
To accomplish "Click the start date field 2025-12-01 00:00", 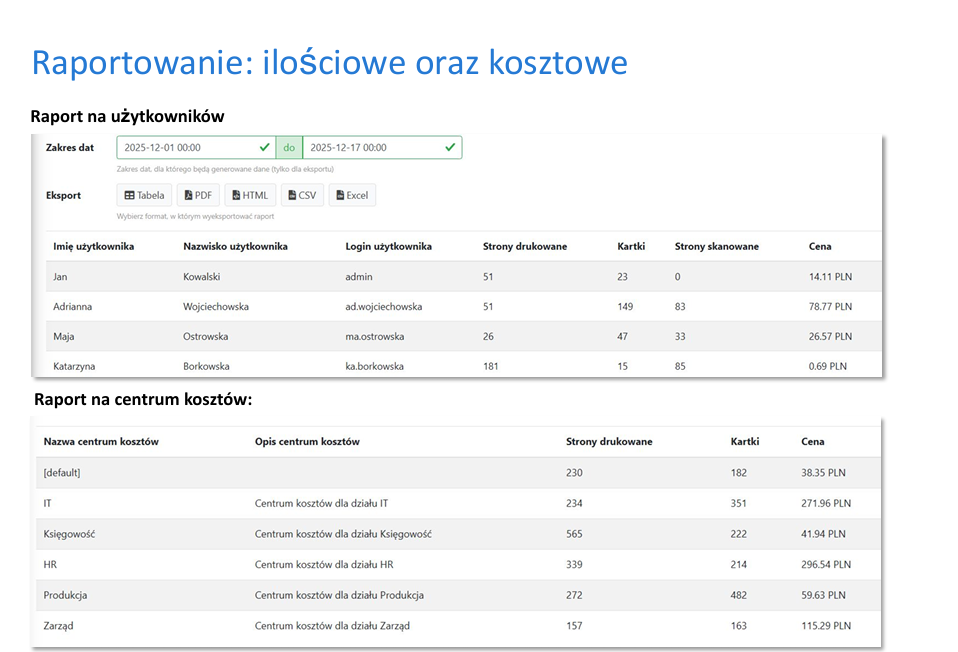I will (x=196, y=147).
